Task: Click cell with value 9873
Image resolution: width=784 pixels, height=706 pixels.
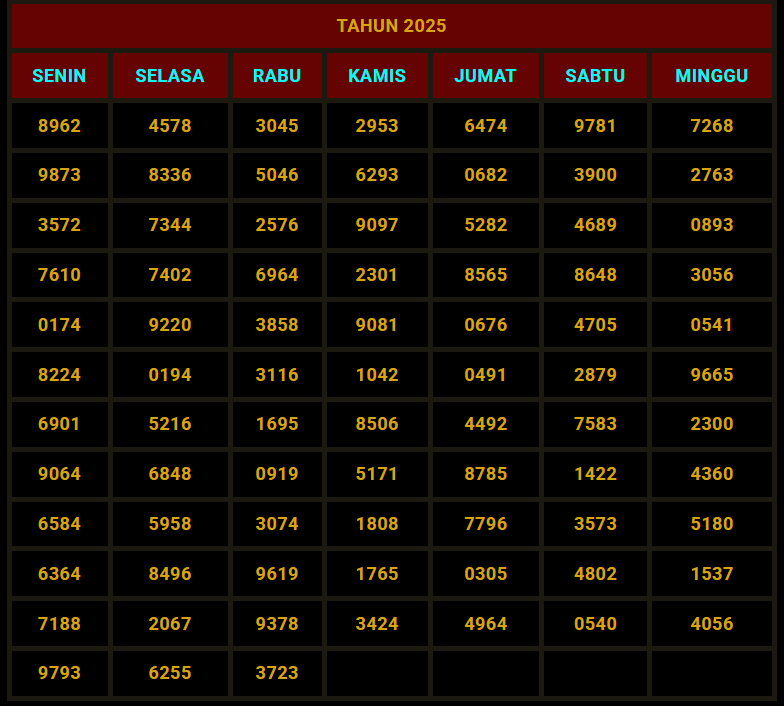Action: click(x=60, y=175)
